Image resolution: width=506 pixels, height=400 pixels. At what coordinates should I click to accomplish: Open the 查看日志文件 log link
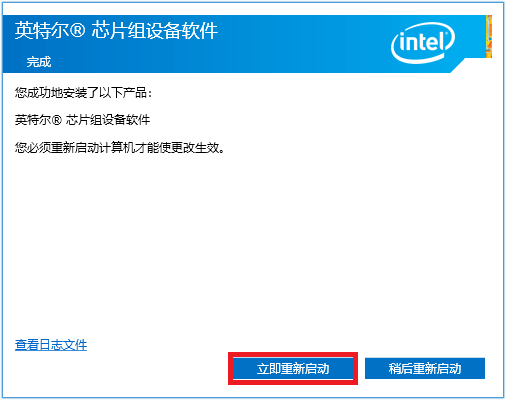[x=51, y=345]
